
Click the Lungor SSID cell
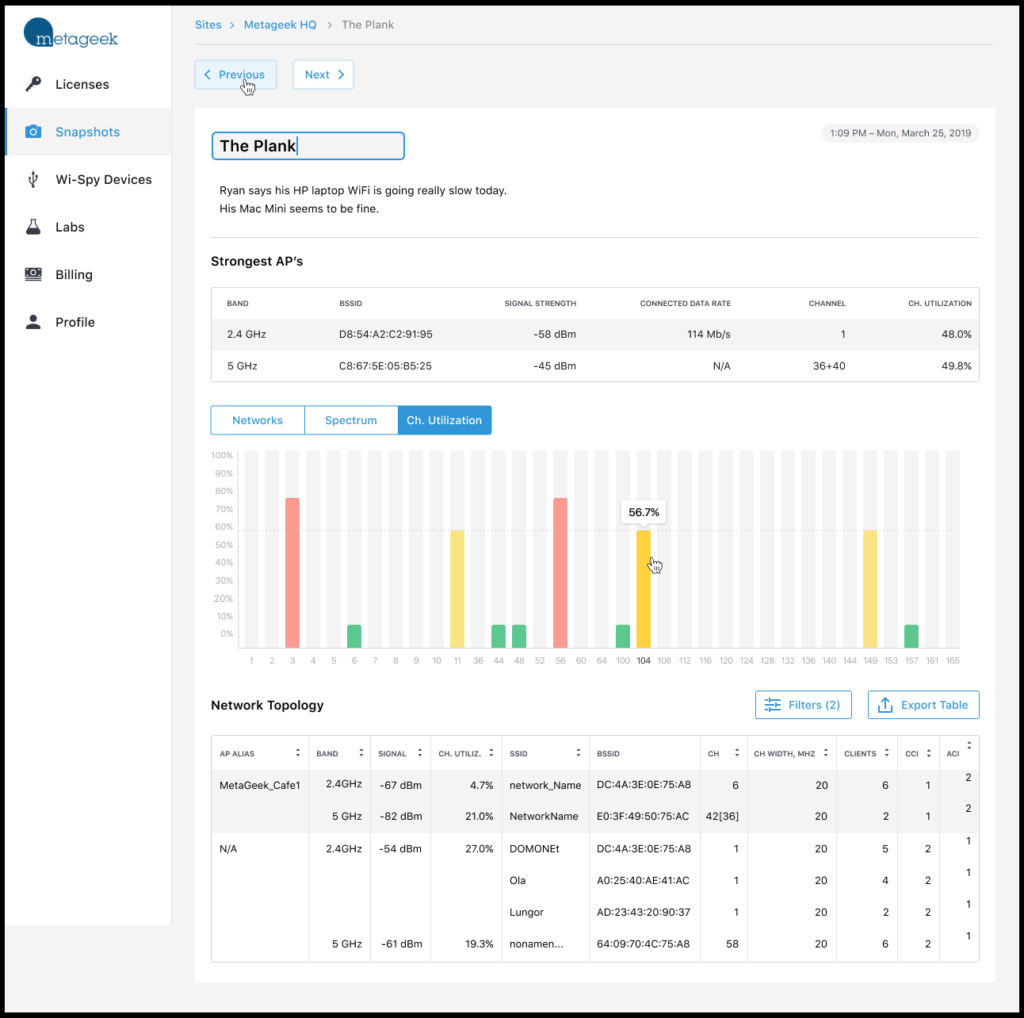pyautogui.click(x=526, y=912)
